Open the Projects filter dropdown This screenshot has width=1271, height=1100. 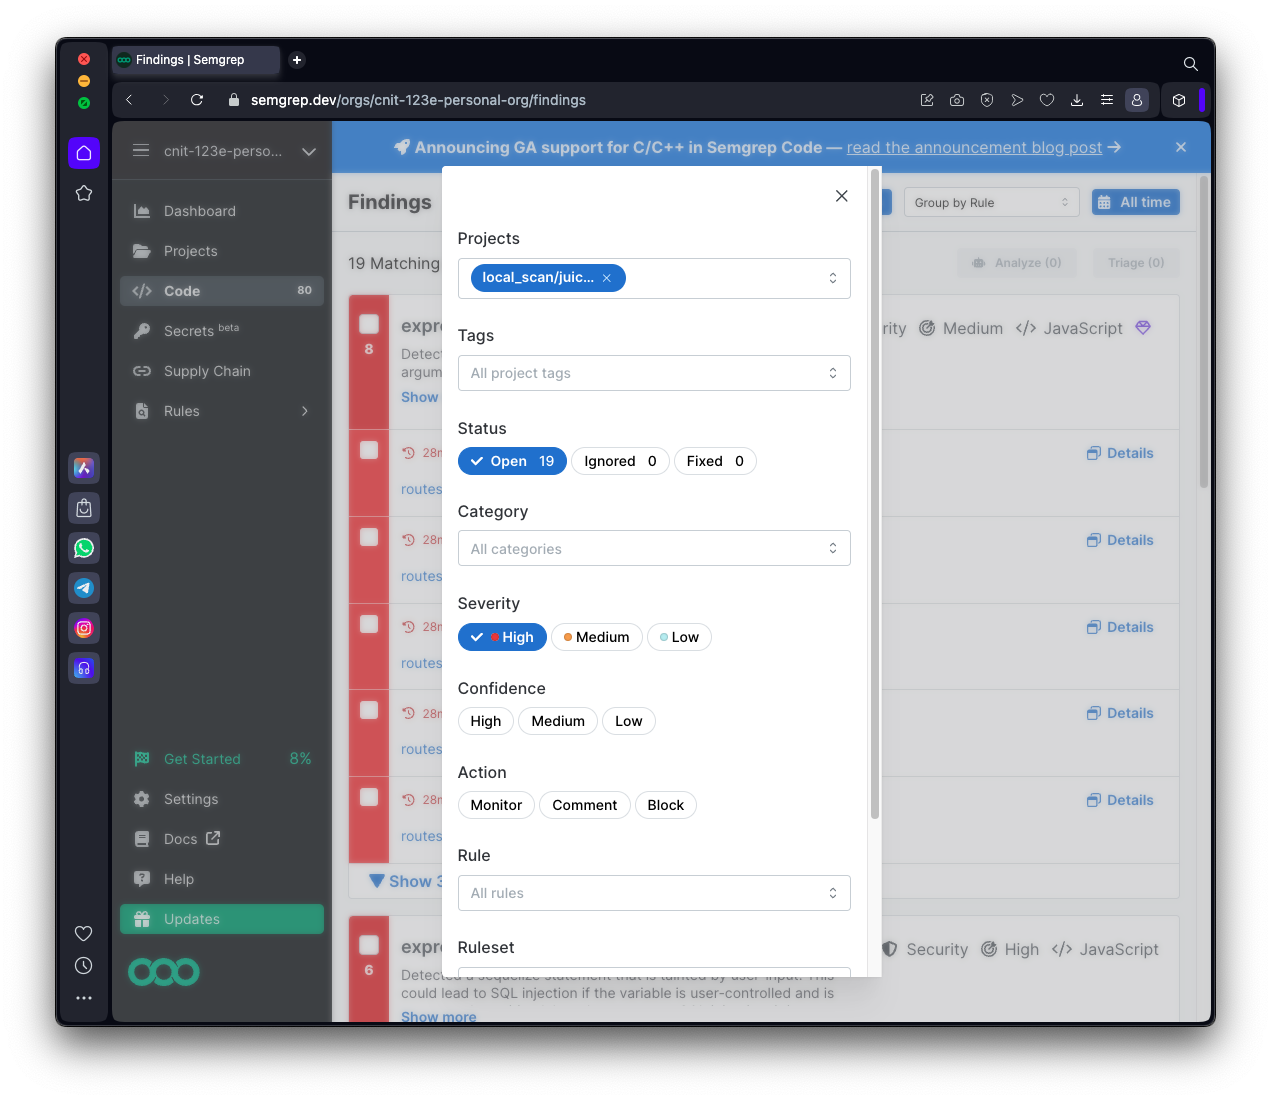(x=654, y=278)
